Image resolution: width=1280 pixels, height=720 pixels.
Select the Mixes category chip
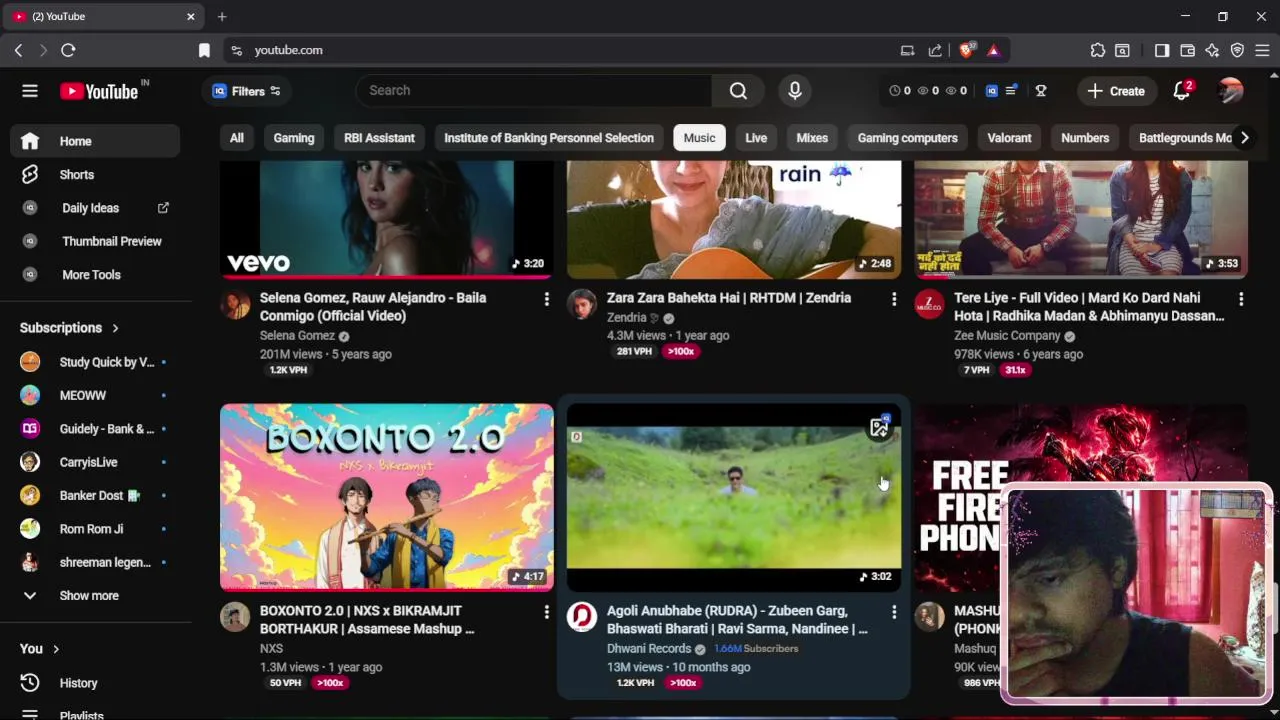pyautogui.click(x=812, y=138)
